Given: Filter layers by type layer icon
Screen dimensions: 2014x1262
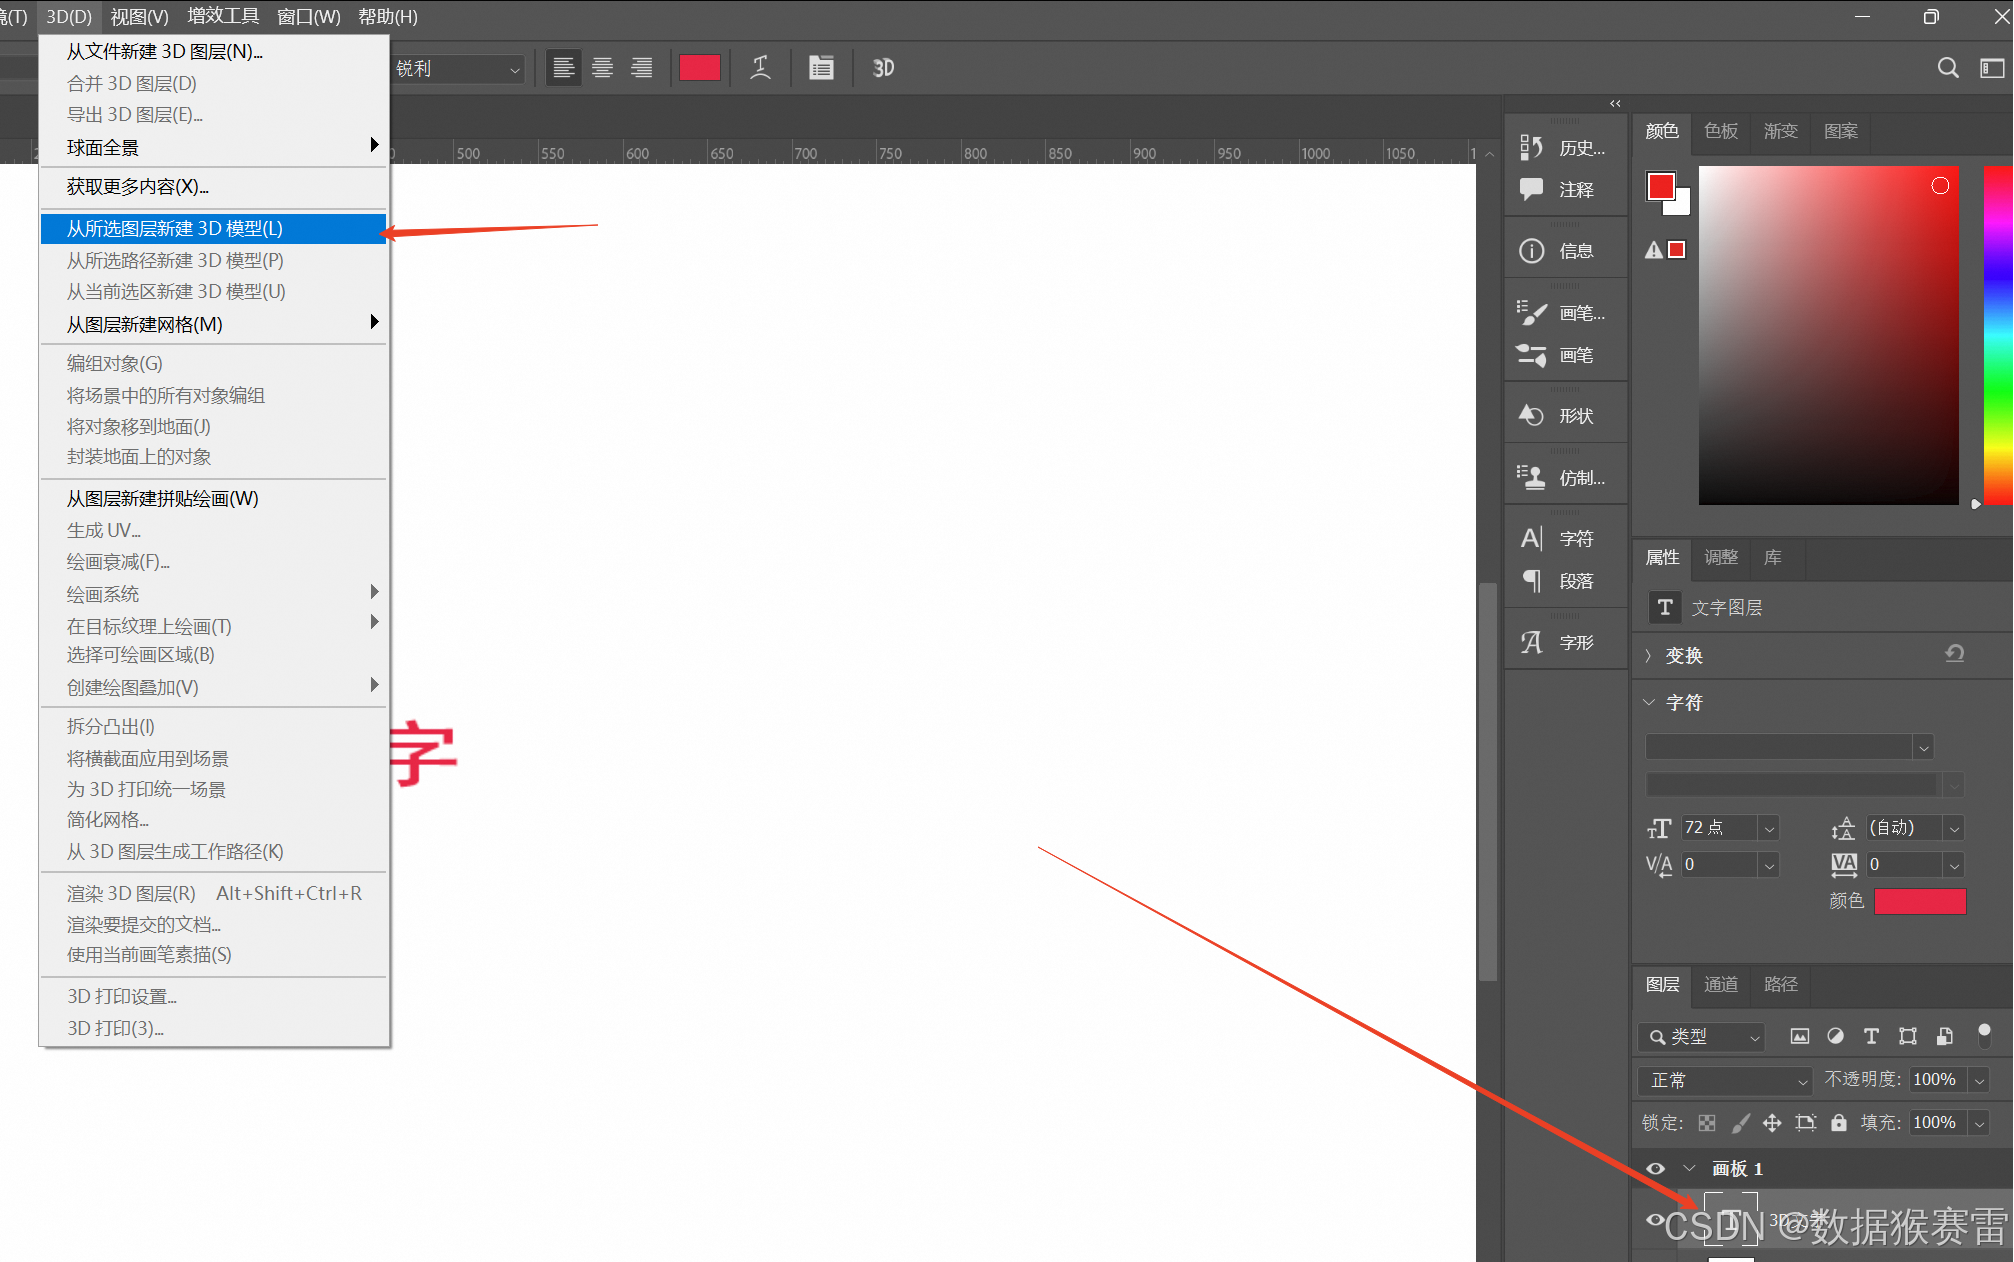Looking at the screenshot, I should [x=1871, y=1036].
